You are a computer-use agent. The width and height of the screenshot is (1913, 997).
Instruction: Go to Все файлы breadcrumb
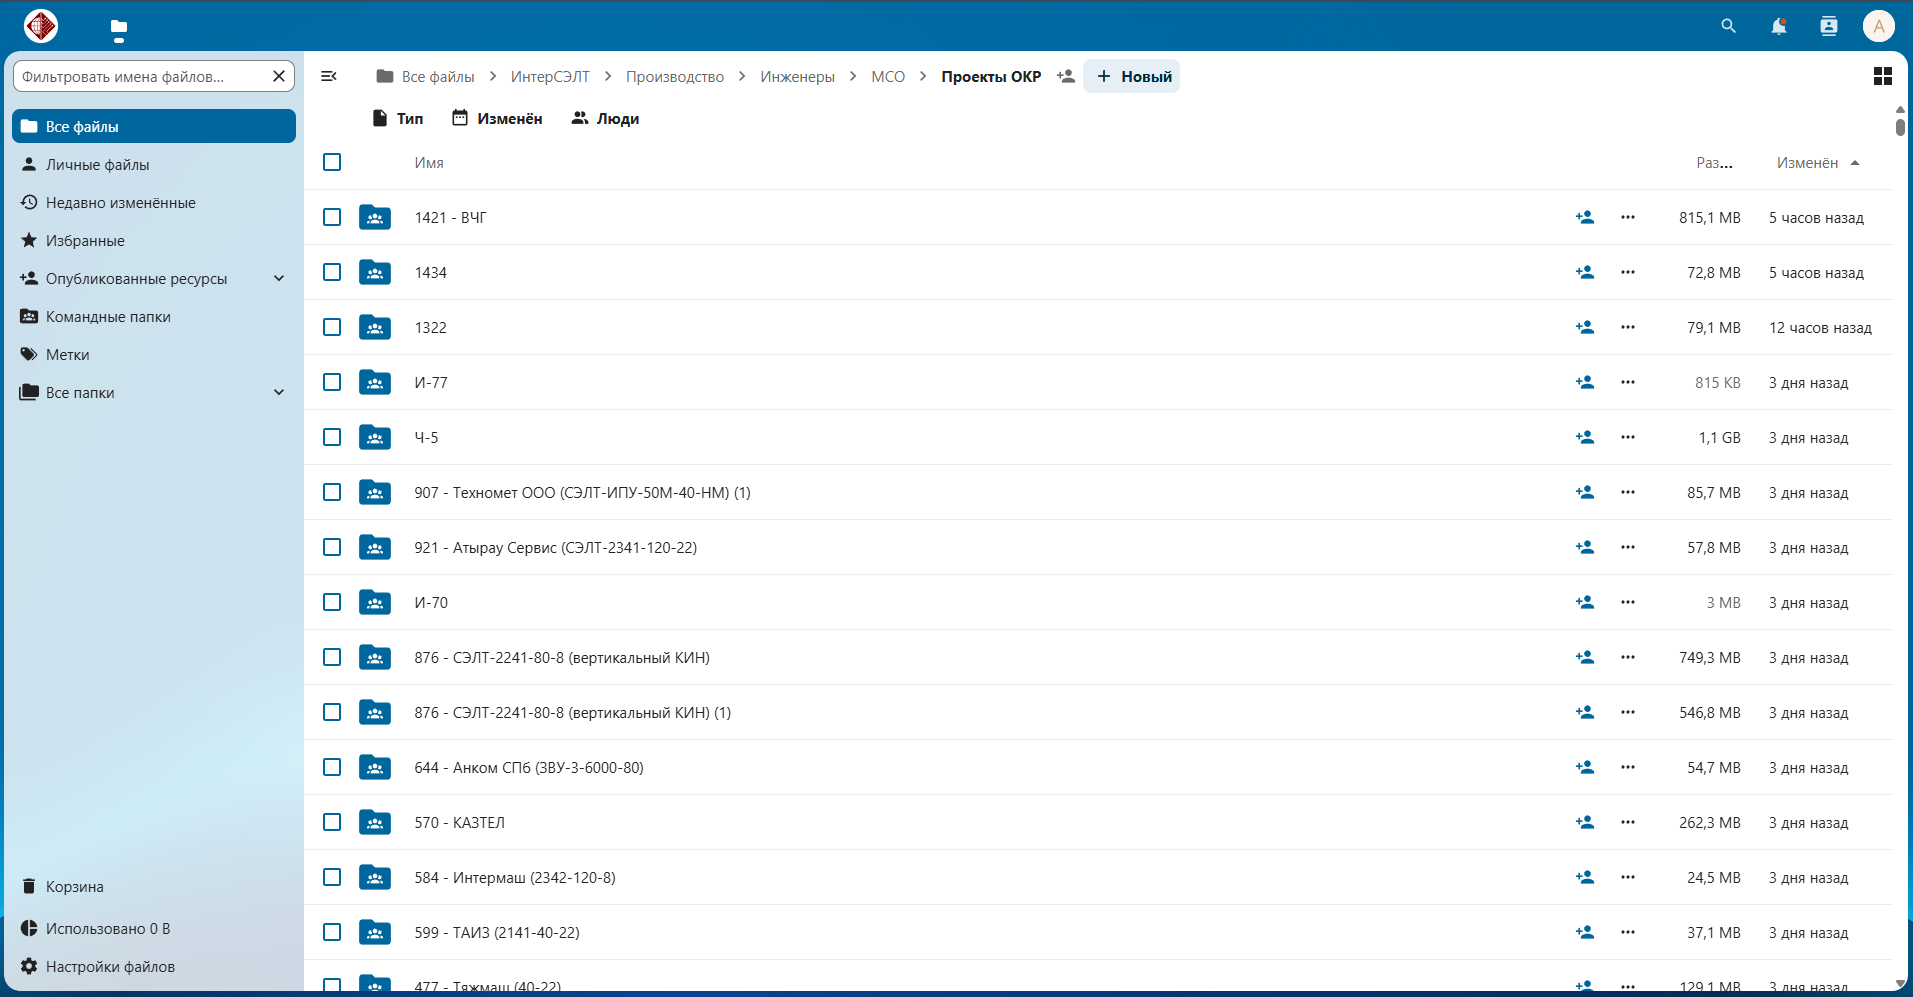pos(425,76)
